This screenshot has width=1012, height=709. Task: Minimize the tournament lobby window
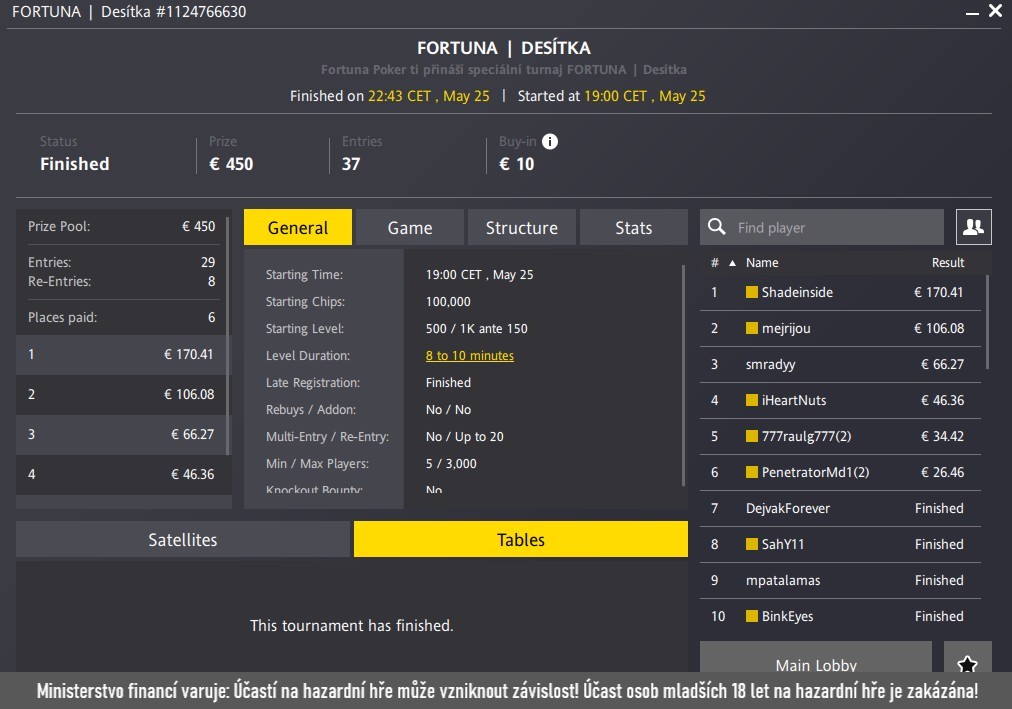(969, 12)
